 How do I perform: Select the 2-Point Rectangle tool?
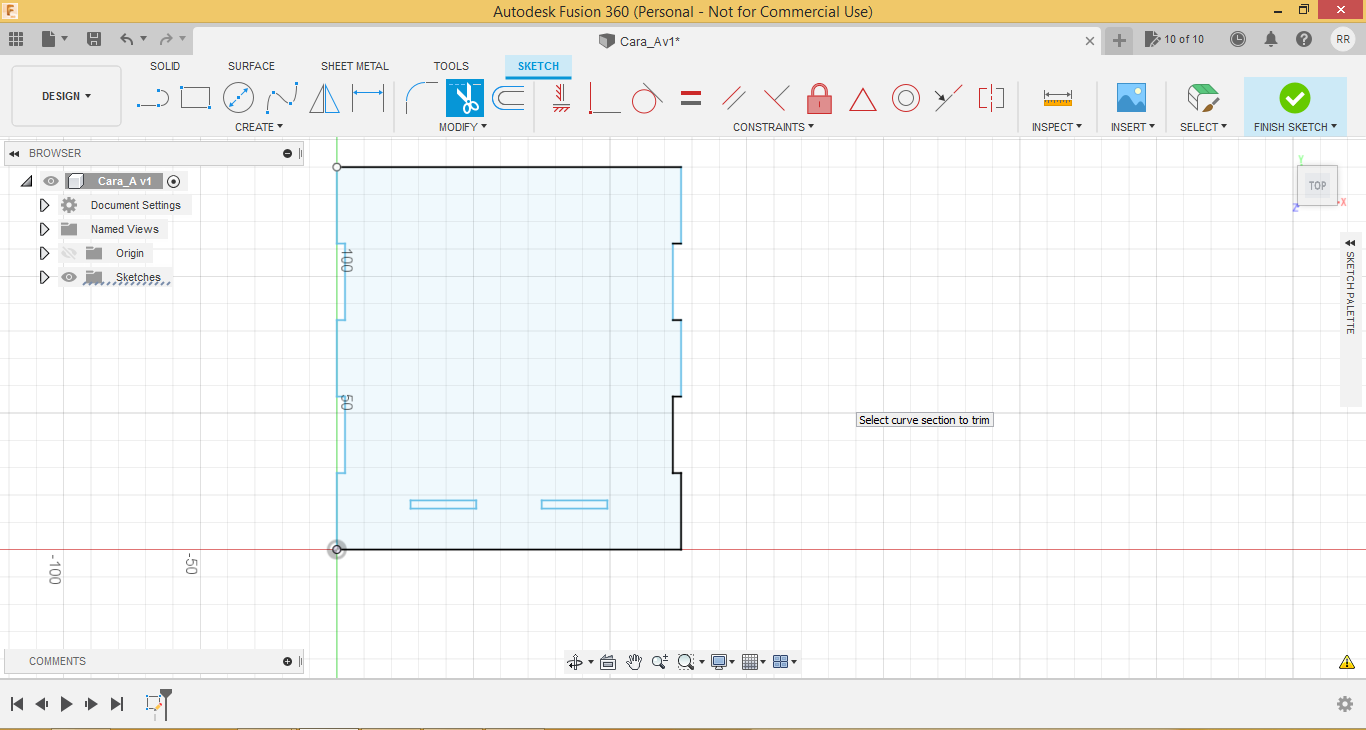(195, 98)
